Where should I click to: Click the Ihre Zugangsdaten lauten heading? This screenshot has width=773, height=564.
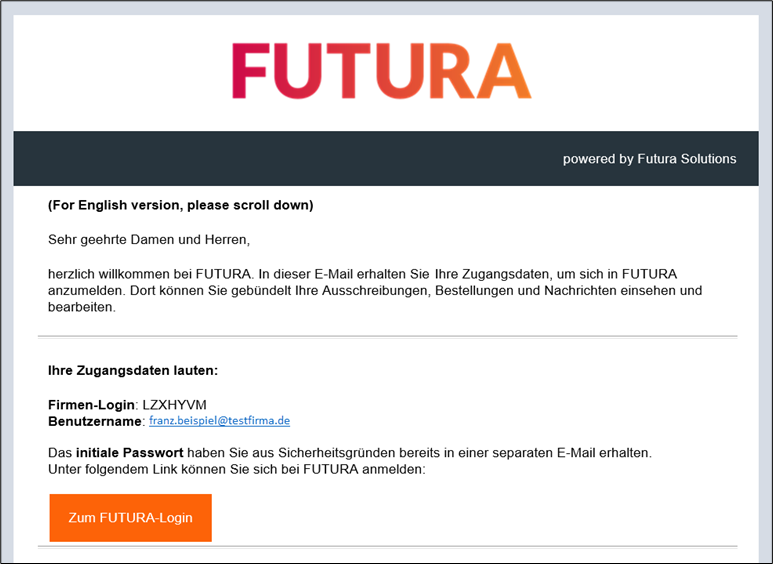click(133, 371)
